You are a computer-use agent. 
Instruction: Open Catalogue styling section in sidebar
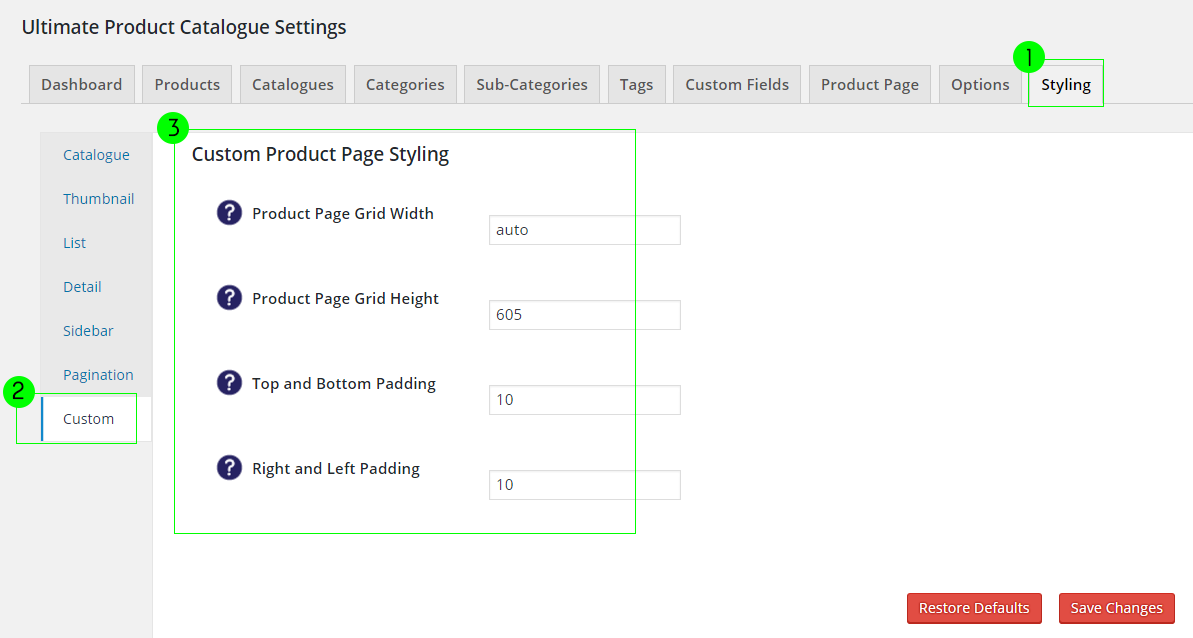click(x=96, y=154)
